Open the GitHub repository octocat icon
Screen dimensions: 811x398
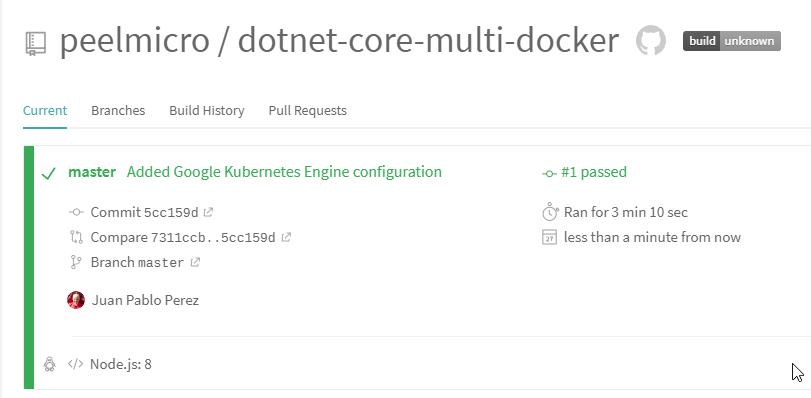(x=651, y=41)
